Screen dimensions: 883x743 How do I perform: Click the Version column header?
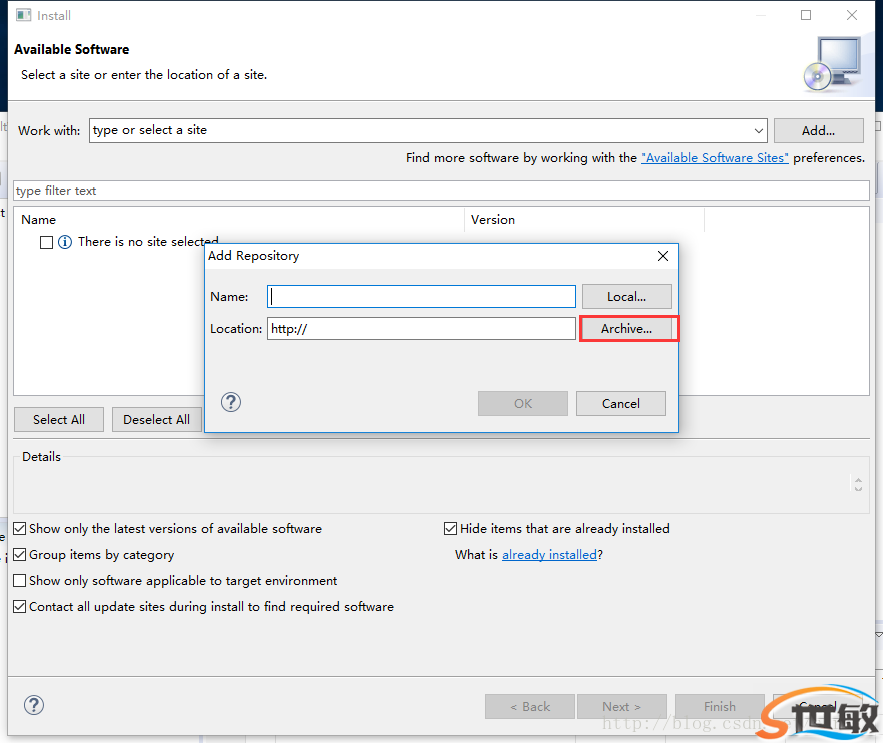tap(585, 220)
